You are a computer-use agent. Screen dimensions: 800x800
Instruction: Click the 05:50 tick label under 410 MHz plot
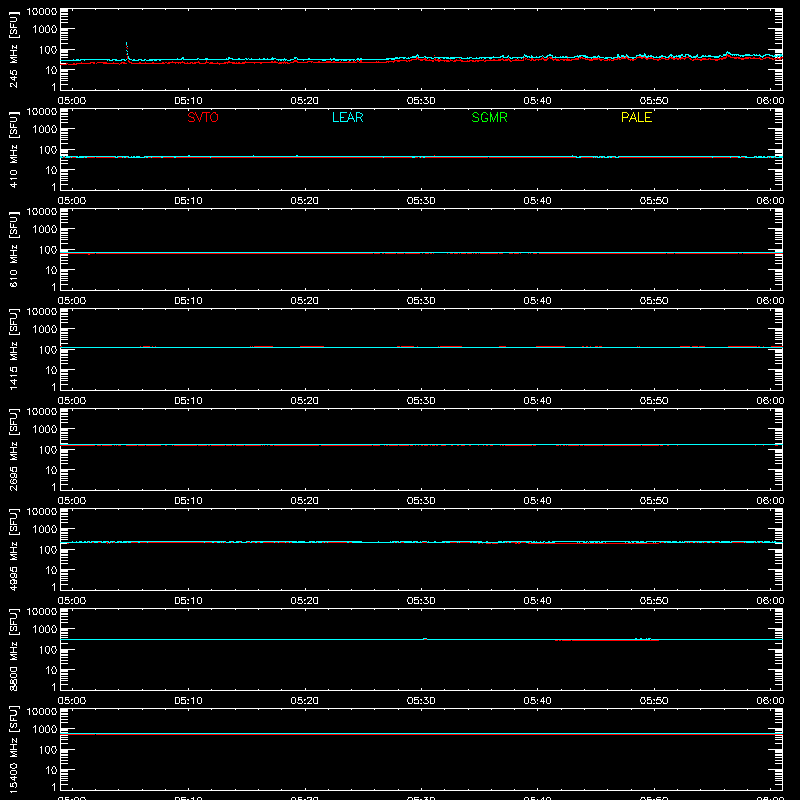click(654, 201)
